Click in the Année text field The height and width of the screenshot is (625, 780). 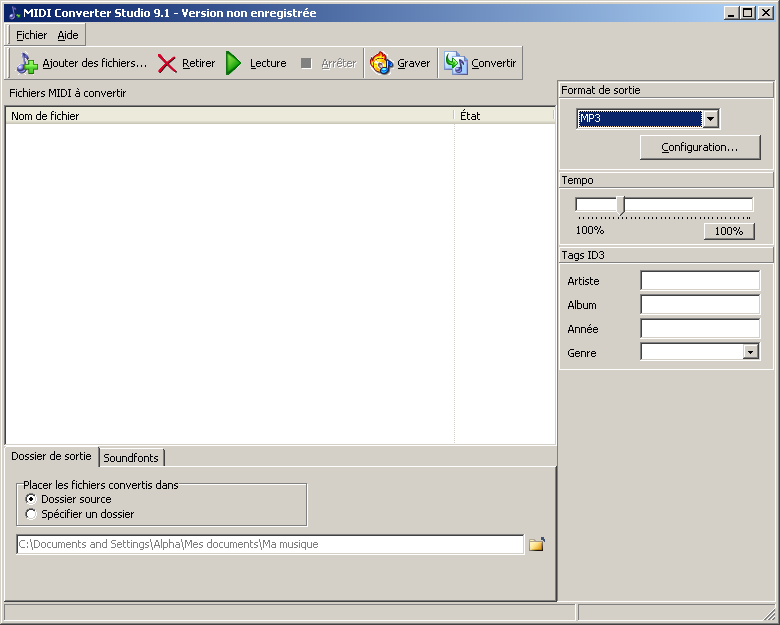click(x=700, y=328)
